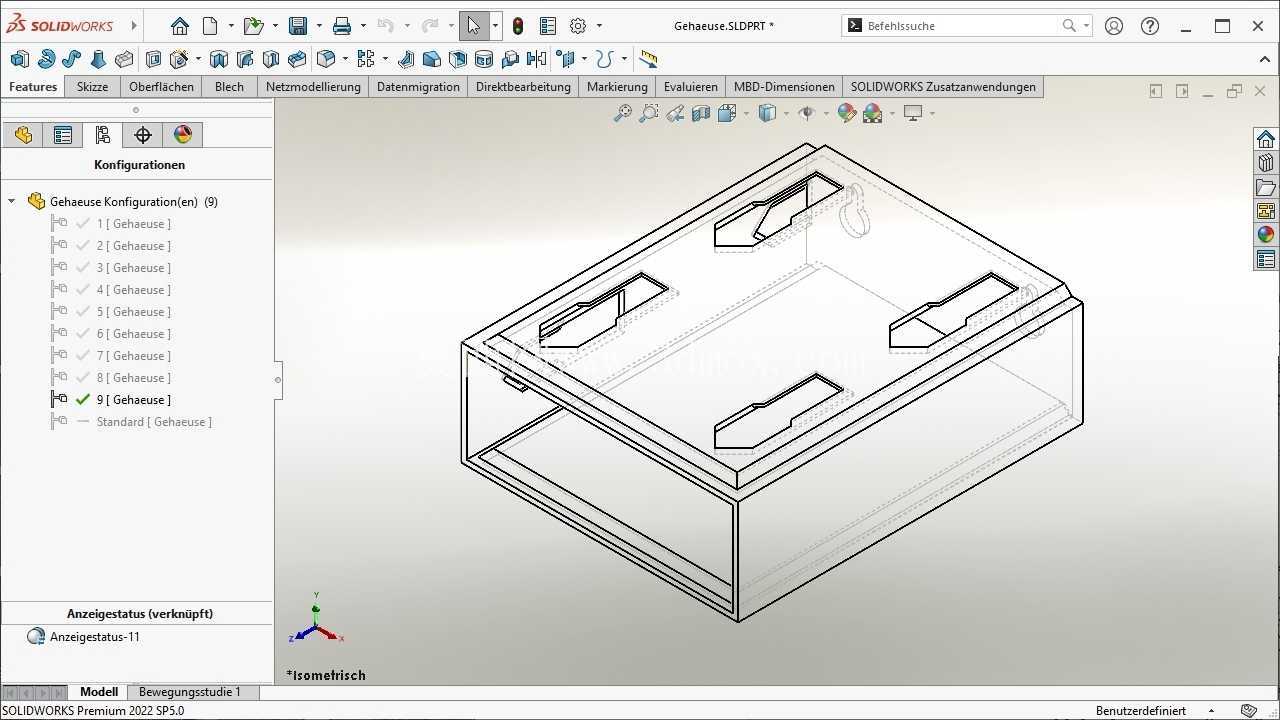Open the Display Style dropdown arrow
The width and height of the screenshot is (1280, 720).
786,113
